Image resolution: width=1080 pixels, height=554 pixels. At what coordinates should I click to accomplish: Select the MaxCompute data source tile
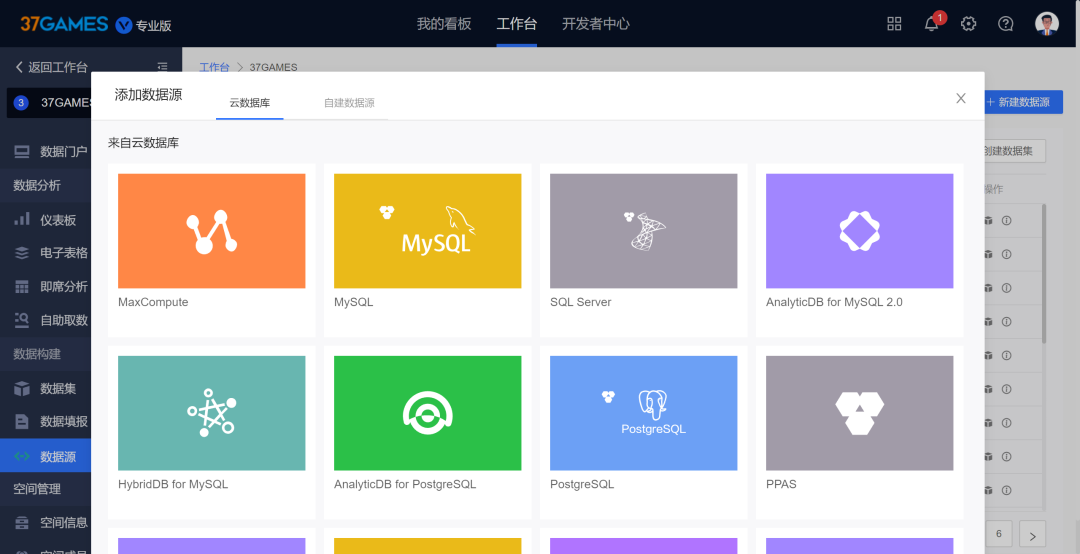[211, 250]
